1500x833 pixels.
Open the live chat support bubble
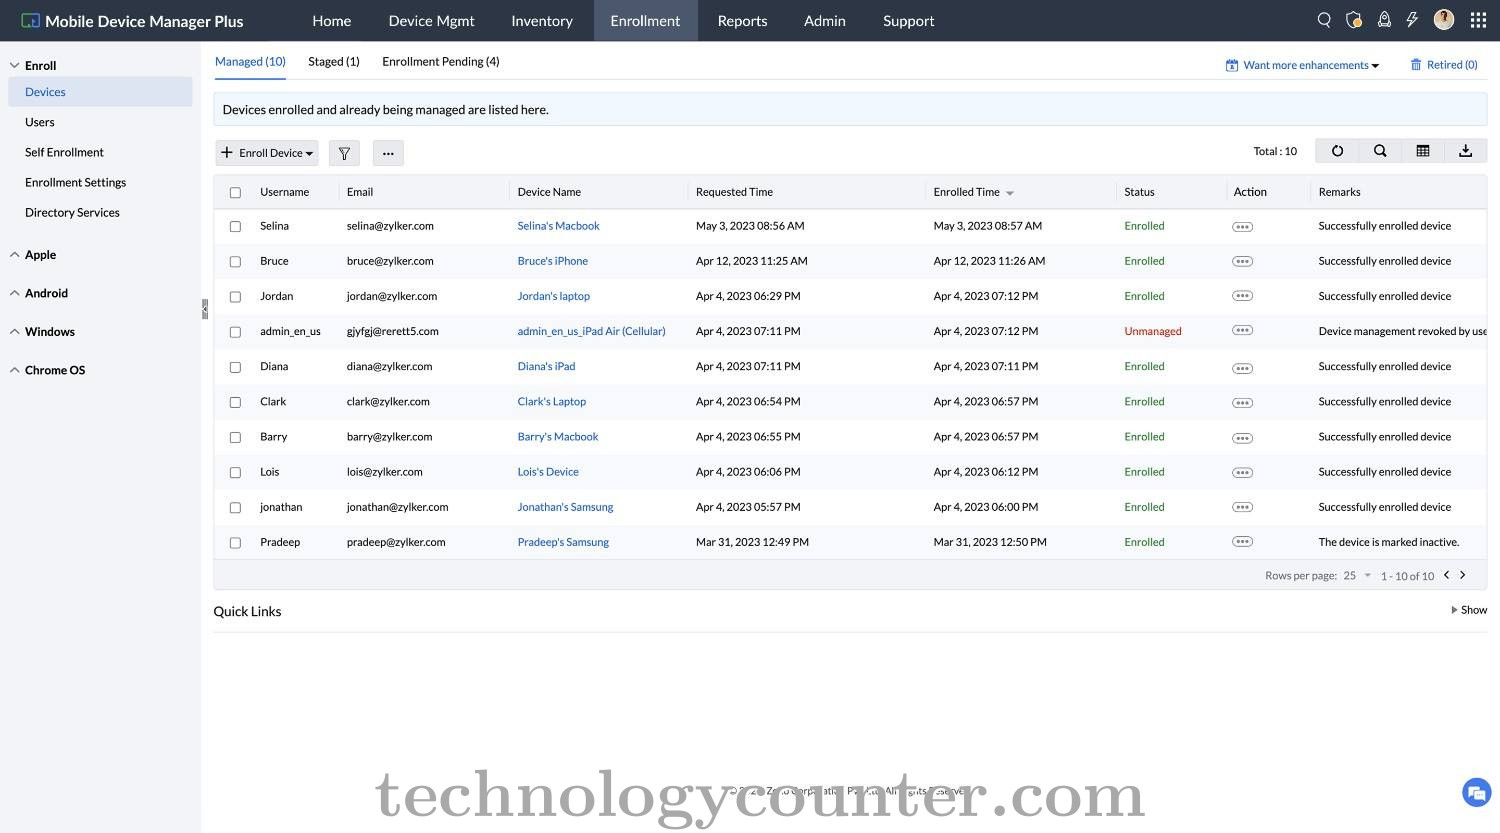[x=1476, y=793]
